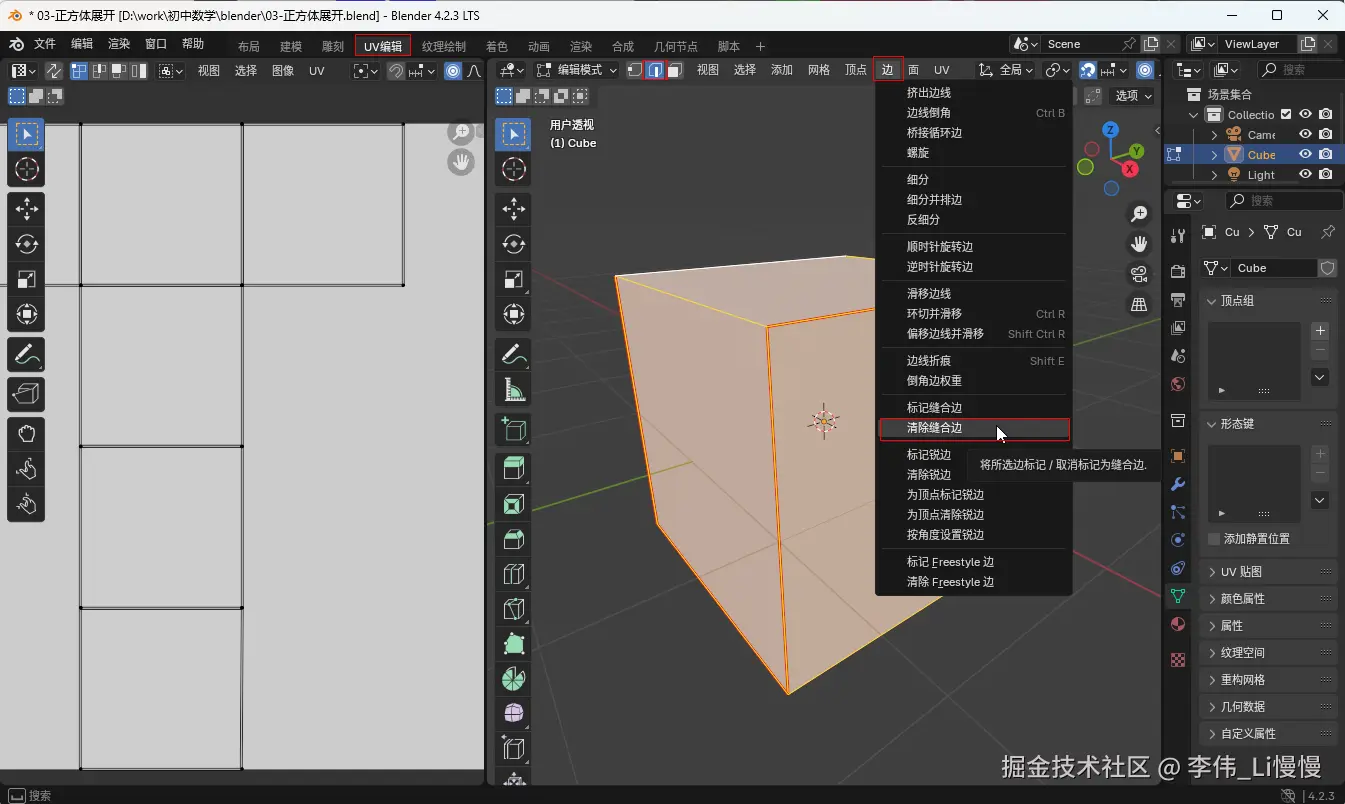Select the Measure tool in 3D viewport
1345x804 pixels.
(x=514, y=390)
